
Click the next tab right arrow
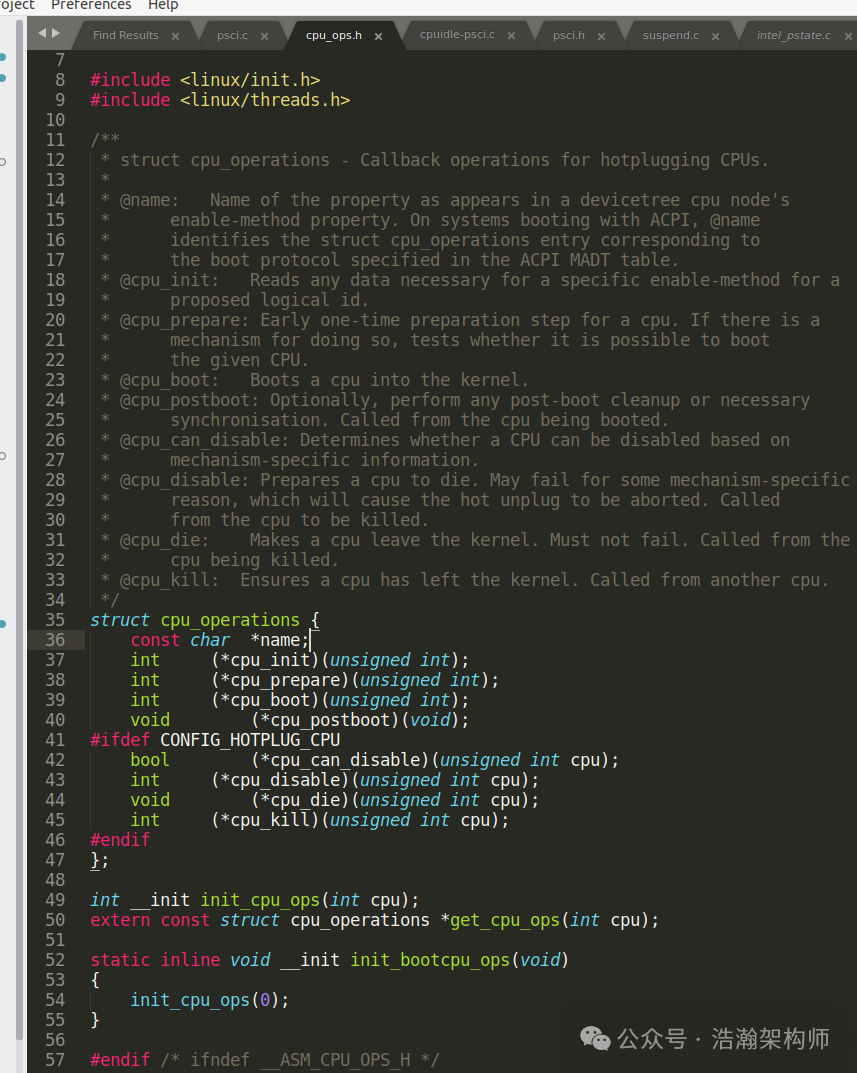(56, 33)
